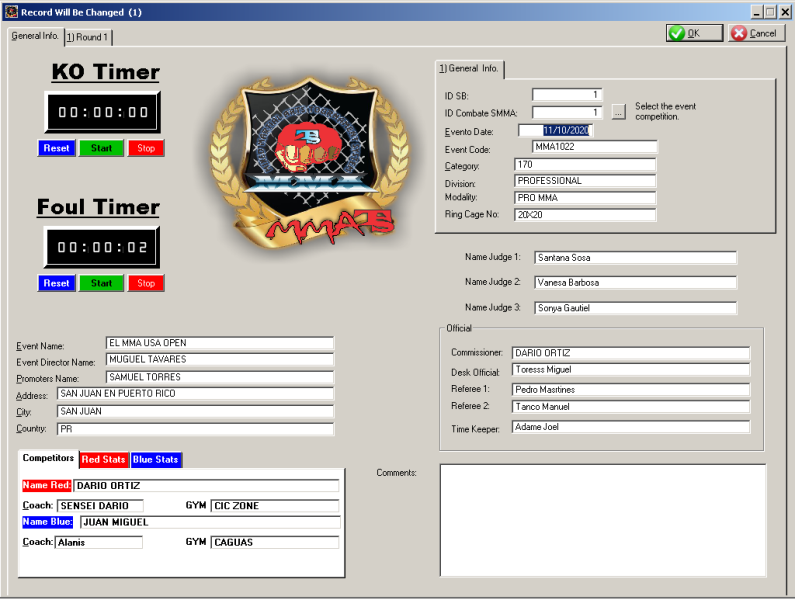This screenshot has width=795, height=600.
Task: Click the ID SB field
Action: 567,94
